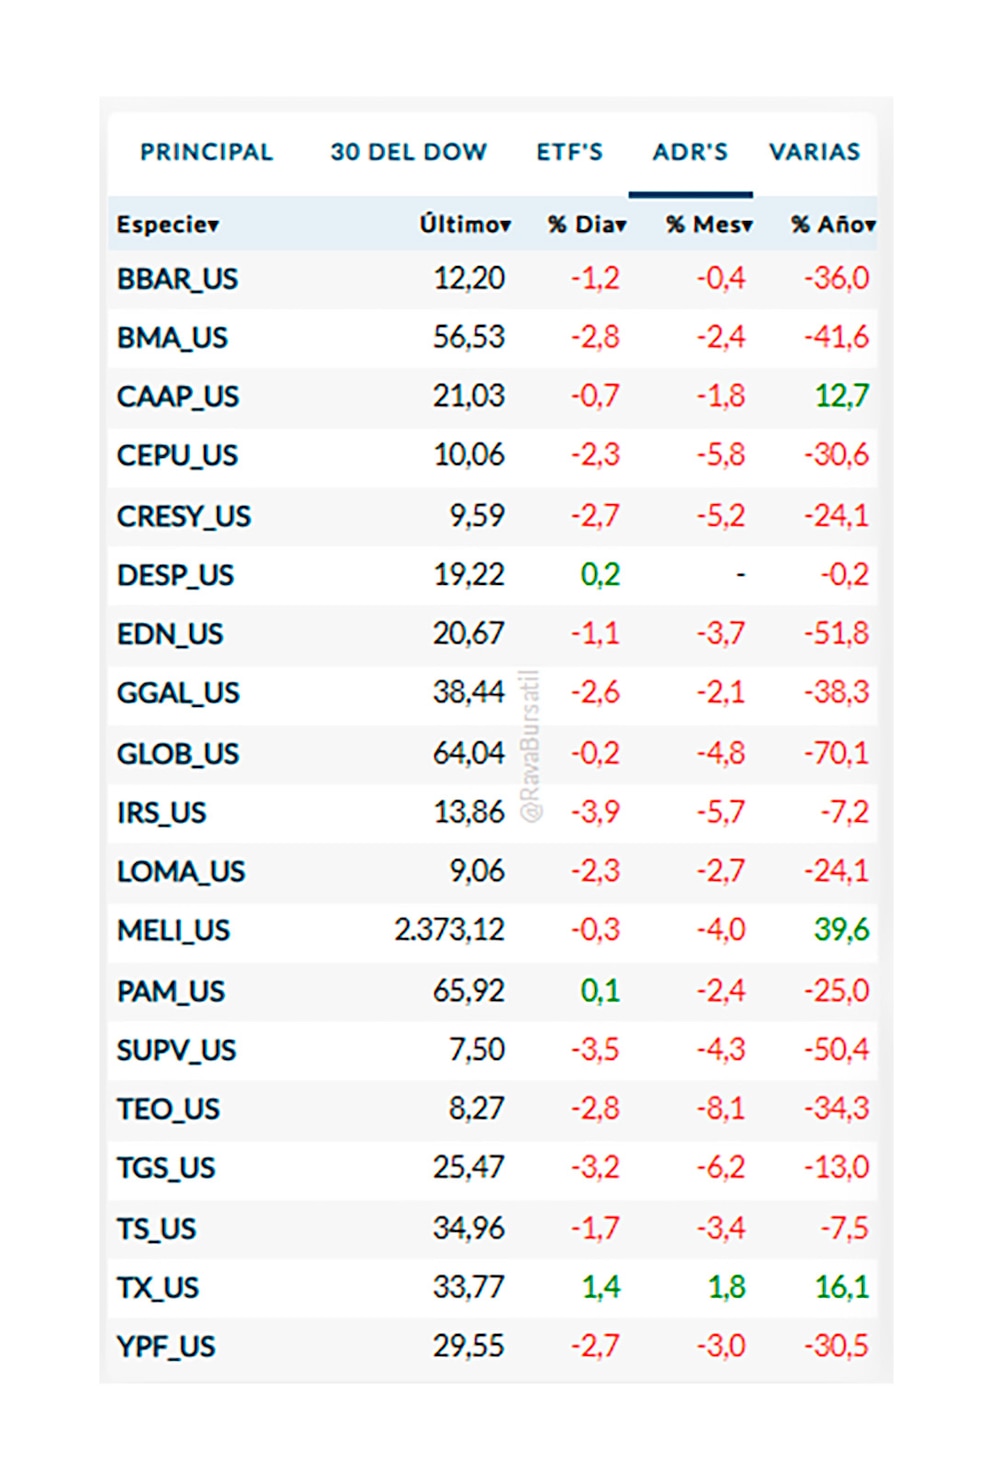Click the CAAP_US yearly change 12,7

click(x=841, y=396)
